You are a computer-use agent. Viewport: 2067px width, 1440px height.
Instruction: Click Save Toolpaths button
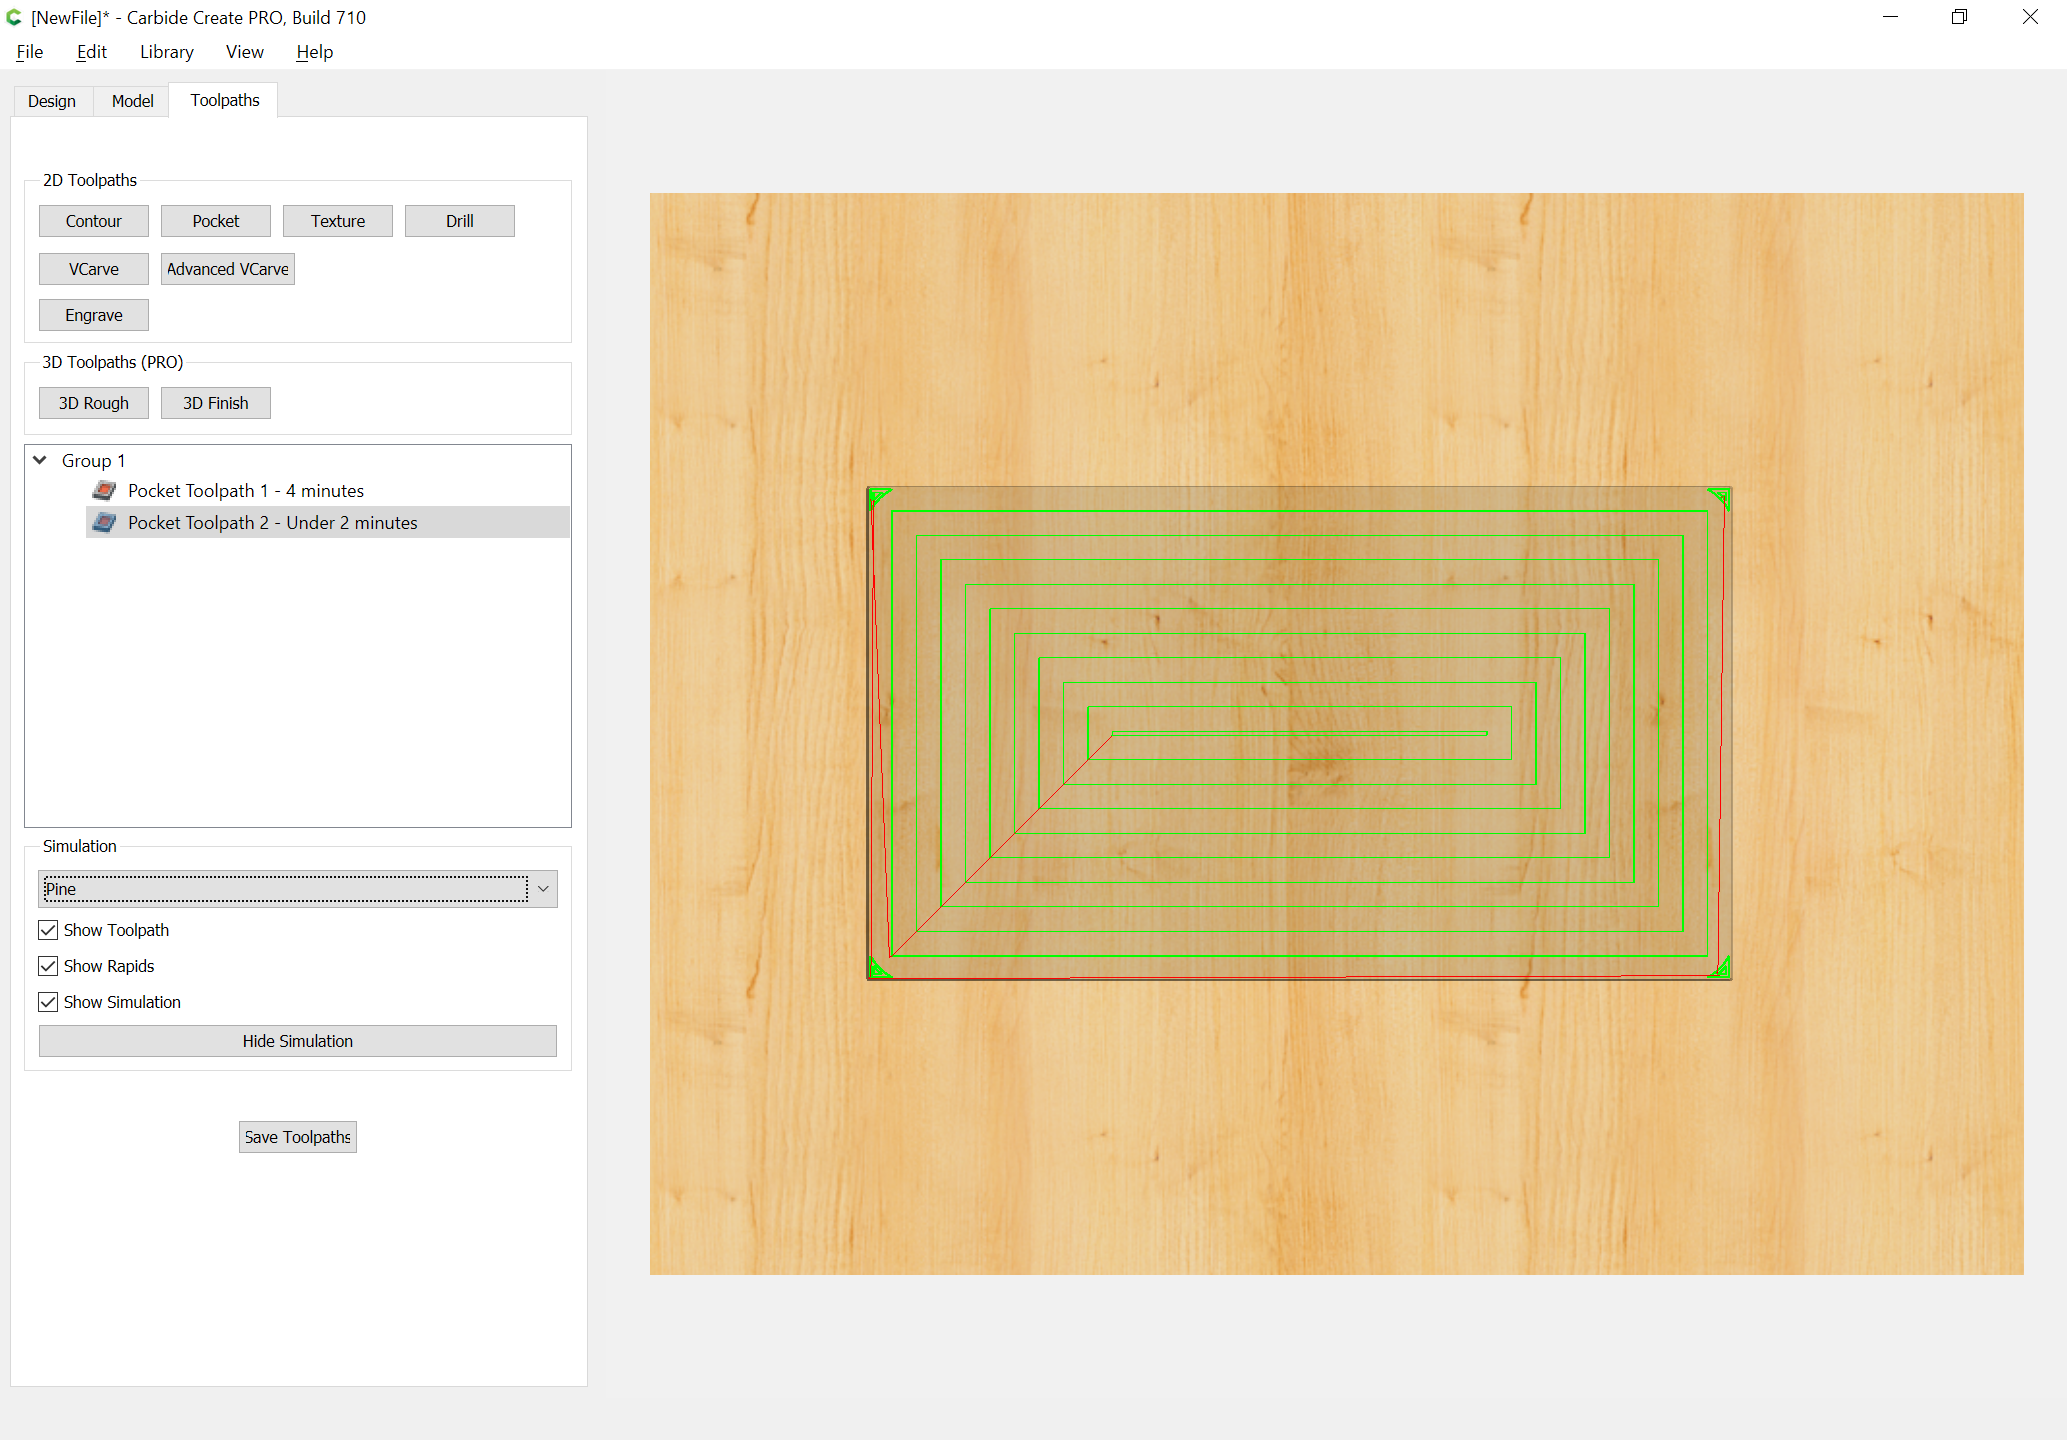[x=298, y=1137]
